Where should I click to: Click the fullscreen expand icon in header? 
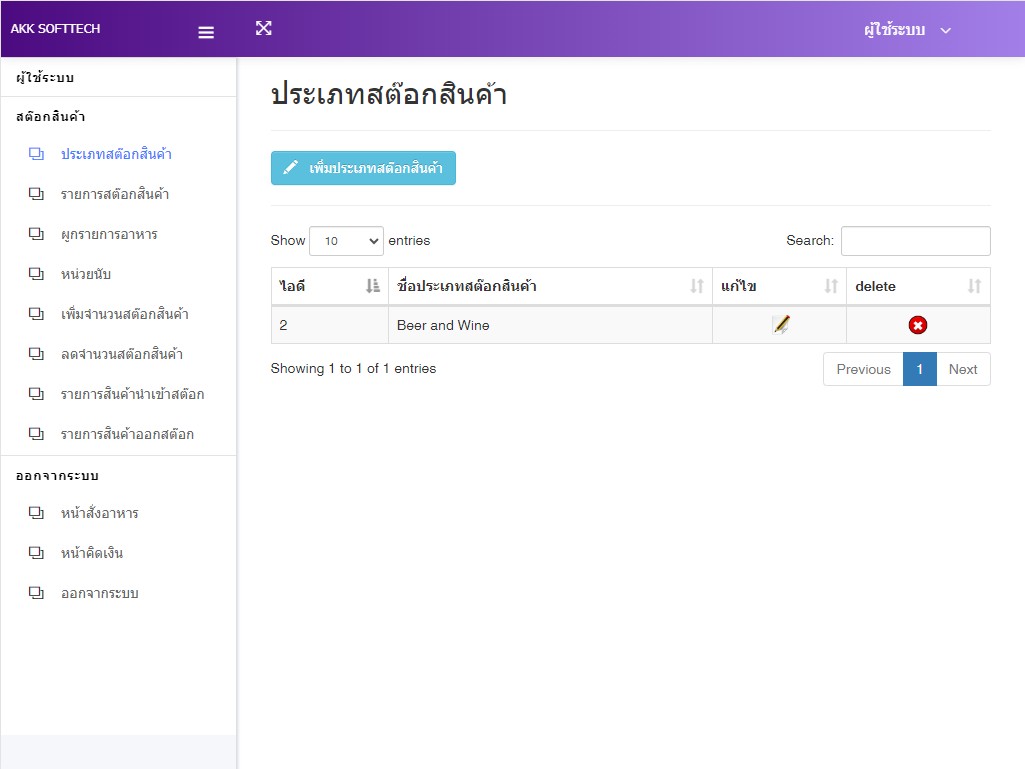coord(263,28)
